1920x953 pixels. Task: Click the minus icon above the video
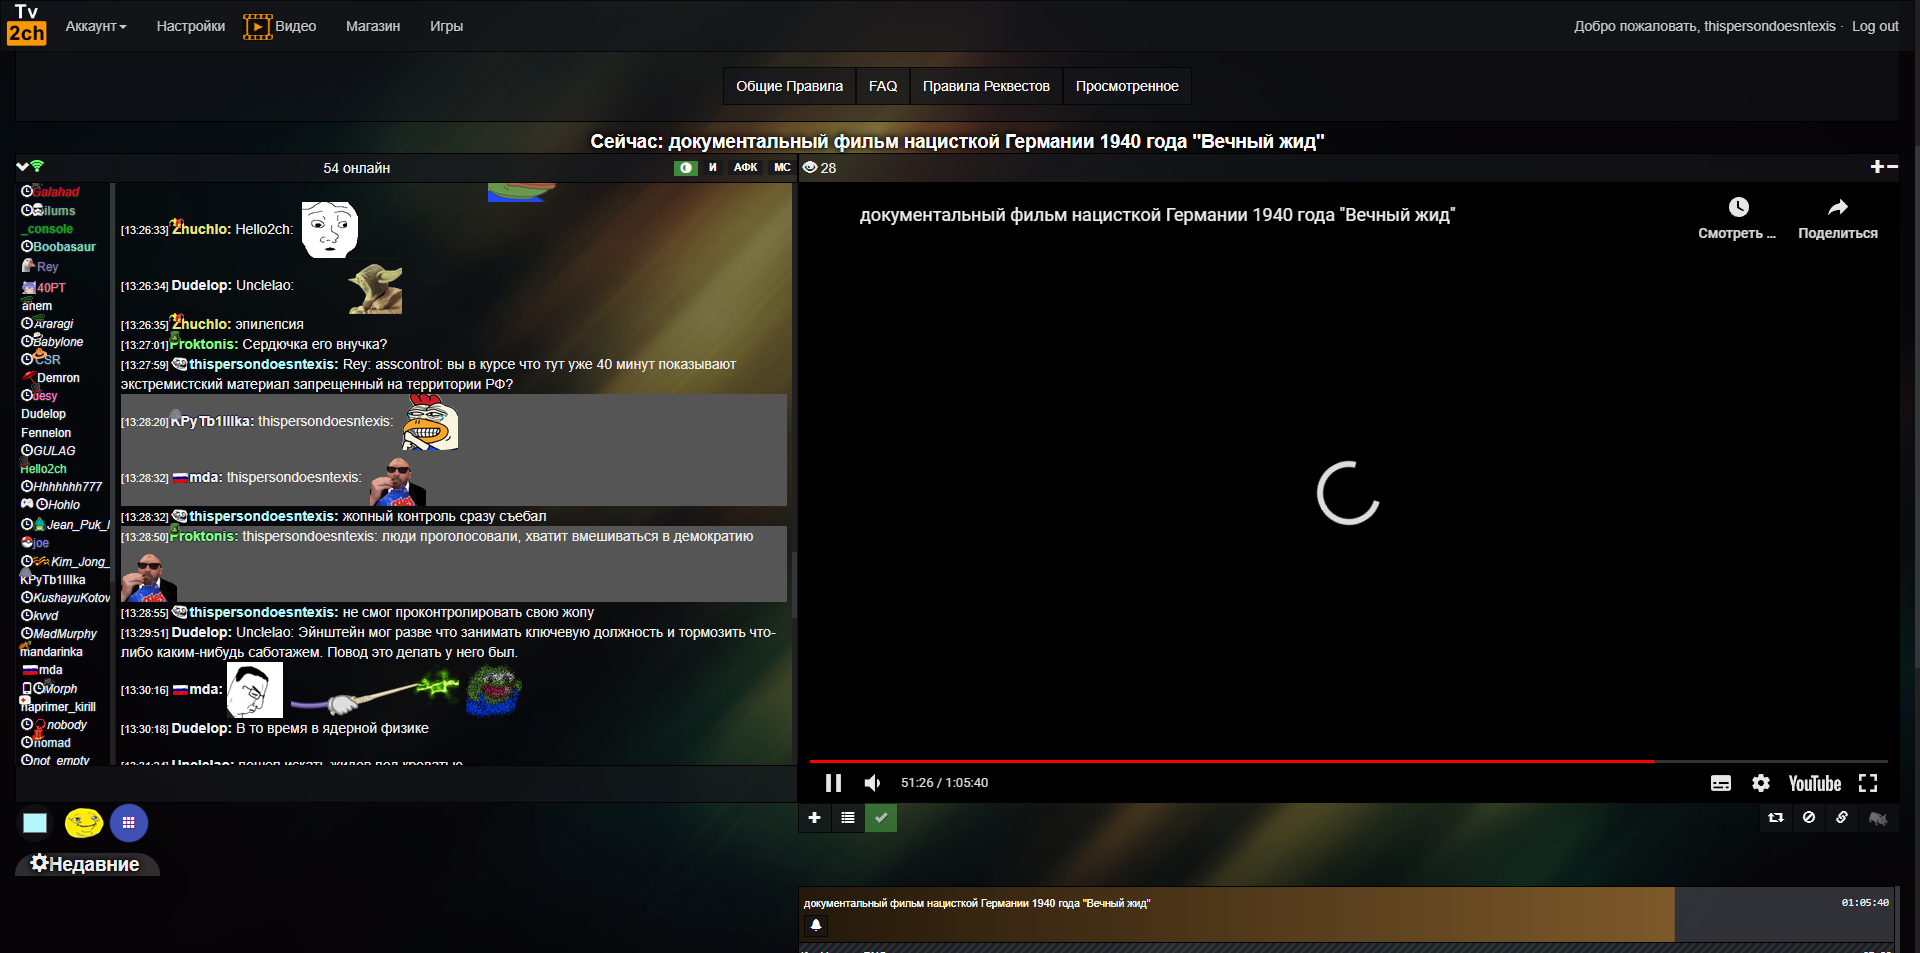(x=1892, y=167)
